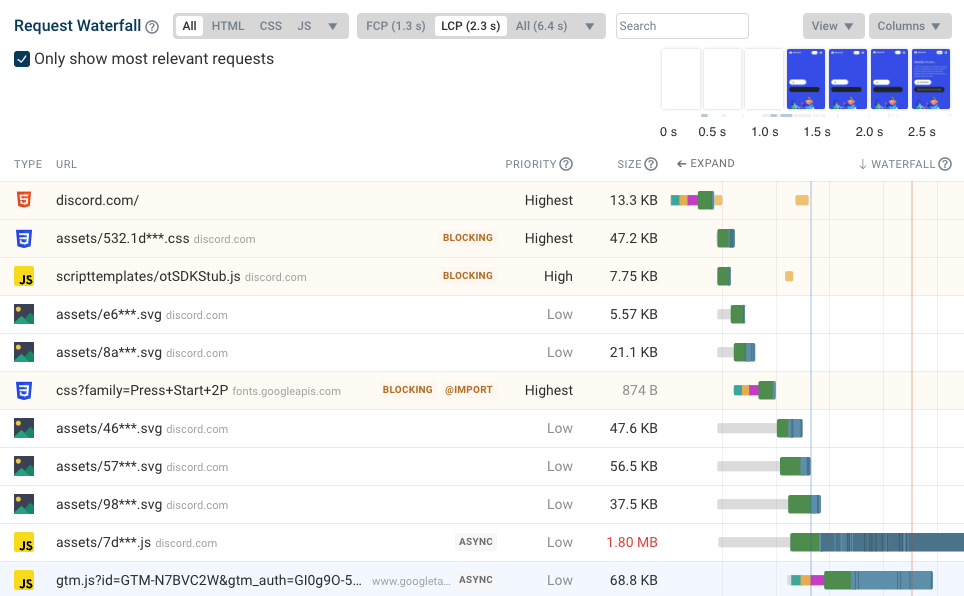
Task: Switch to All (6.4 s) range
Action: tap(542, 26)
